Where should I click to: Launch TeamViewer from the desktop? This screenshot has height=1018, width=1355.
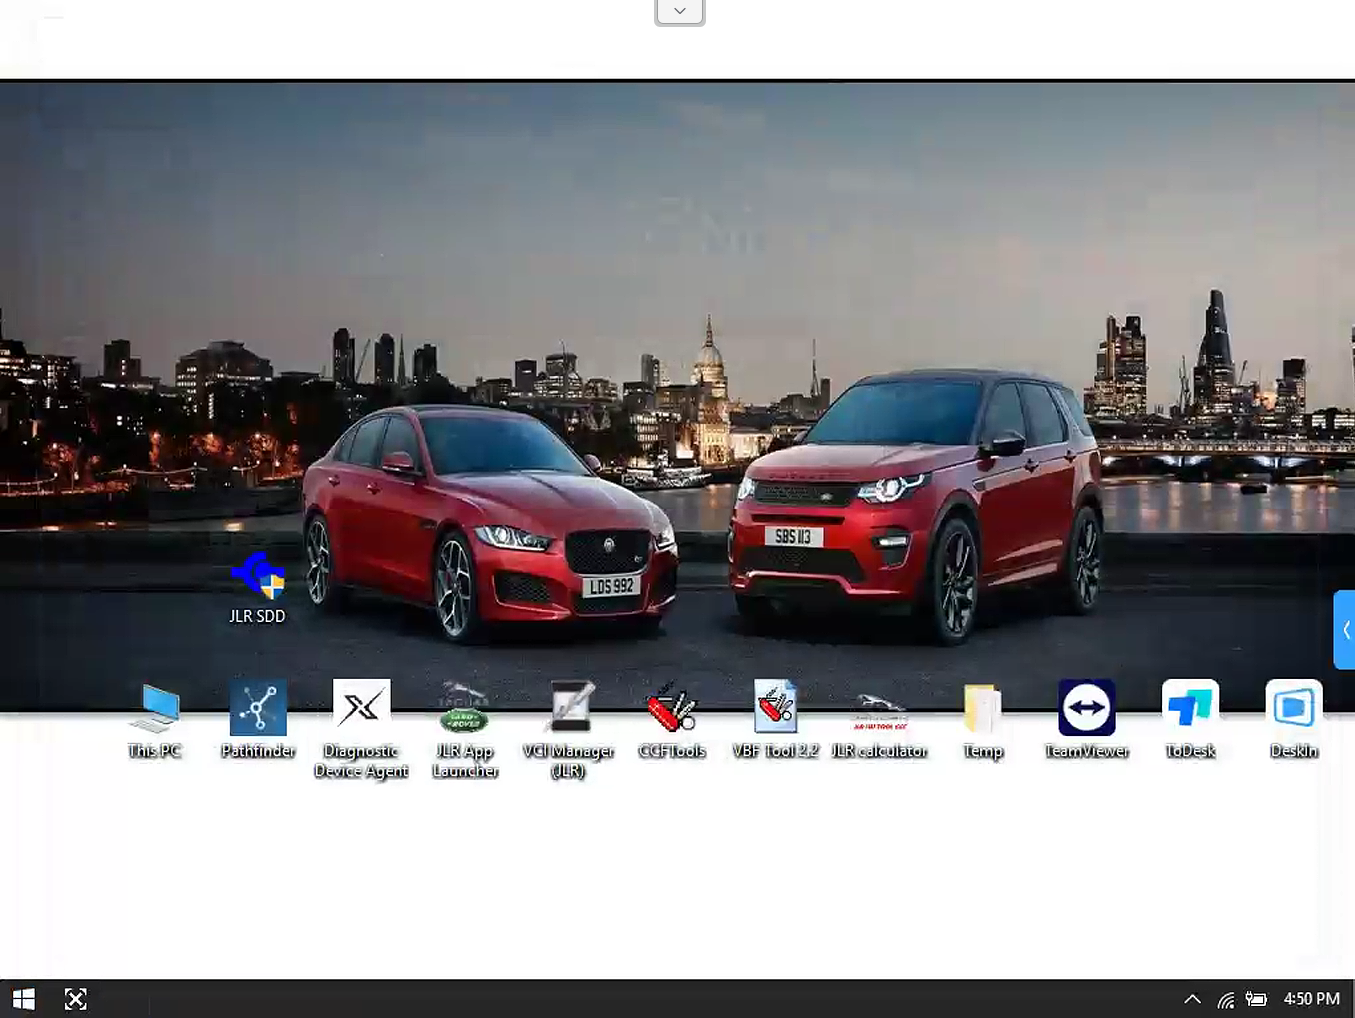point(1086,720)
